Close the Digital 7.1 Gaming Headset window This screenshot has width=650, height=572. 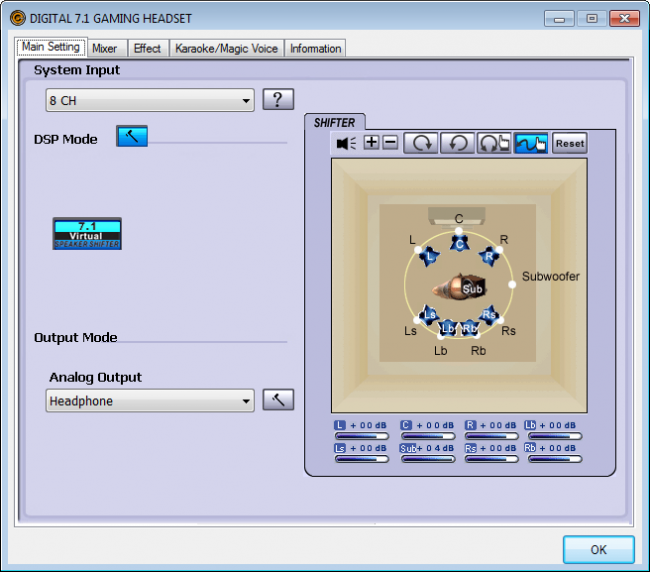624,19
